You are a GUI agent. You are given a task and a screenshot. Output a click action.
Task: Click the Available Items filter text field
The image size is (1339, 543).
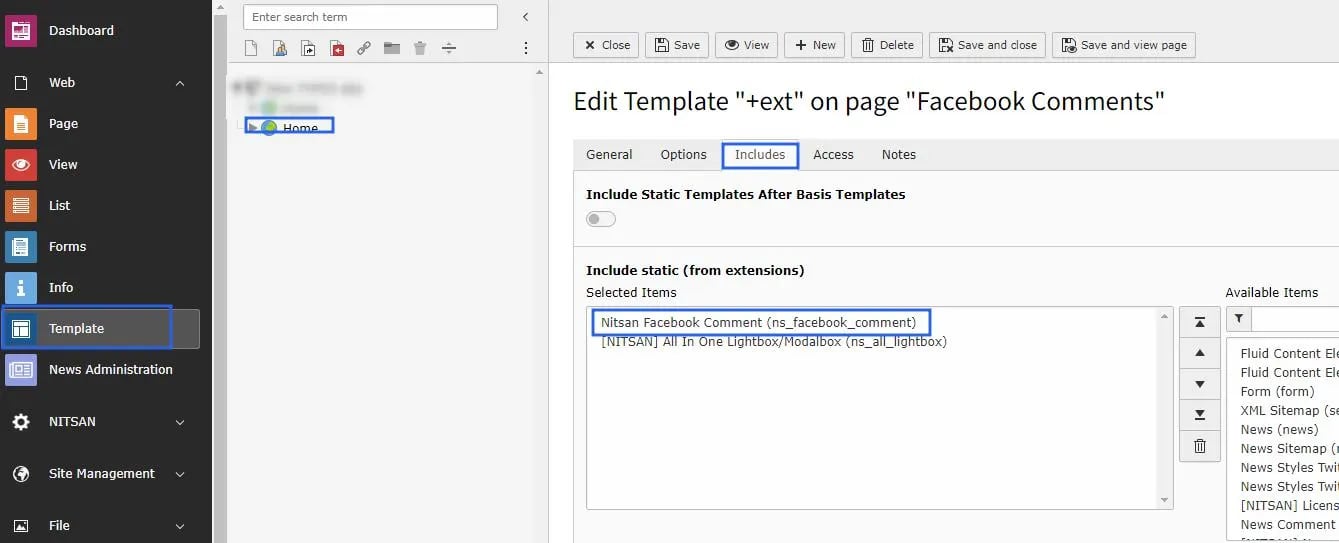pyautogui.click(x=1295, y=319)
